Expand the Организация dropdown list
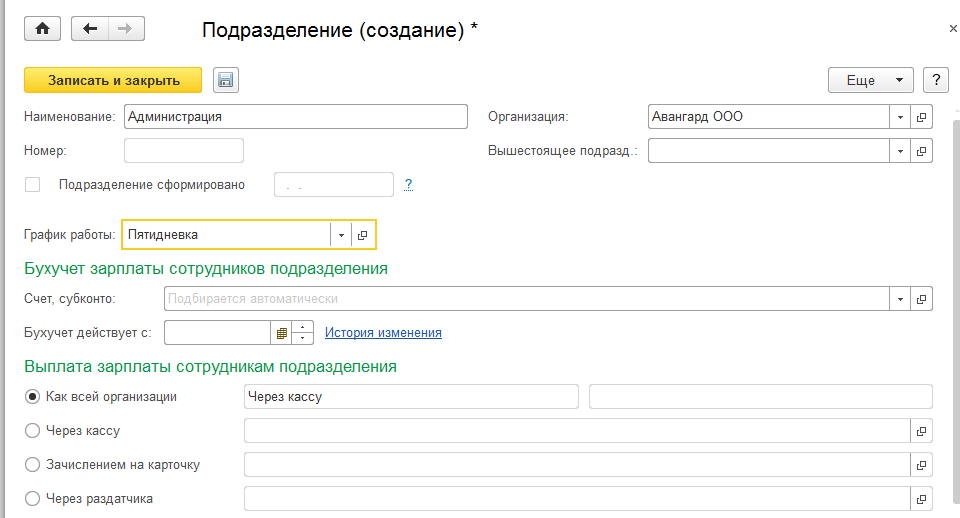 (900, 117)
